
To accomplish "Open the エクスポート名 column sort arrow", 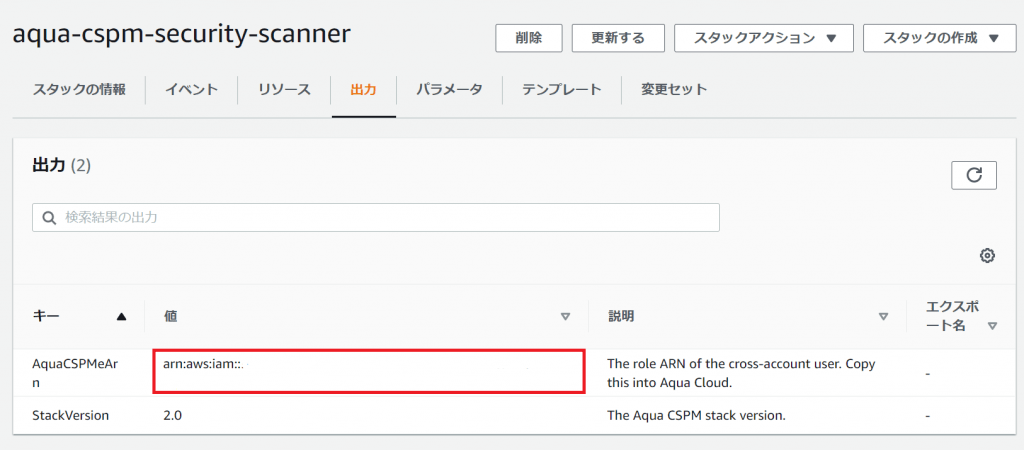I will click(993, 326).
